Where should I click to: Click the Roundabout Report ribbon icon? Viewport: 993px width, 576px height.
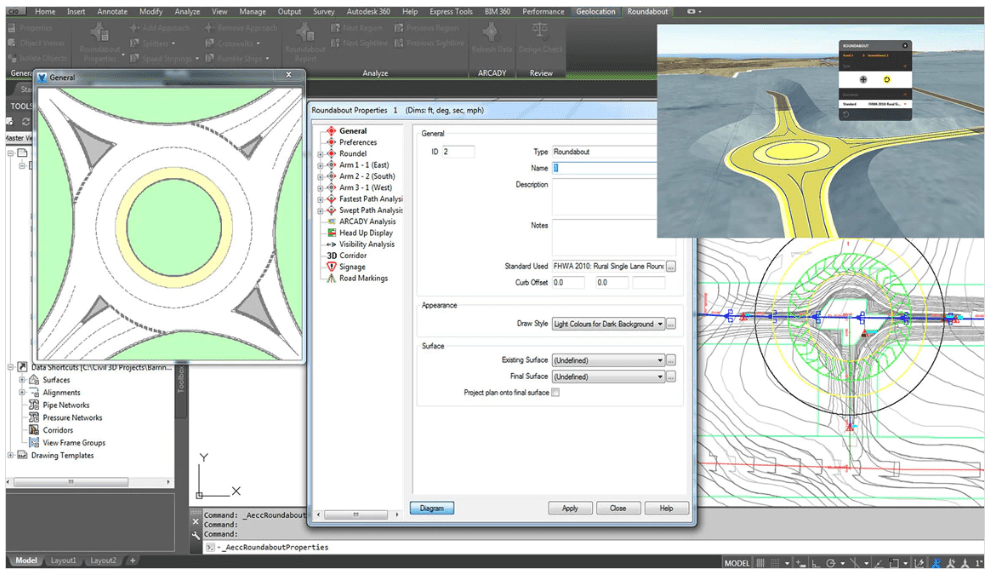[x=305, y=31]
